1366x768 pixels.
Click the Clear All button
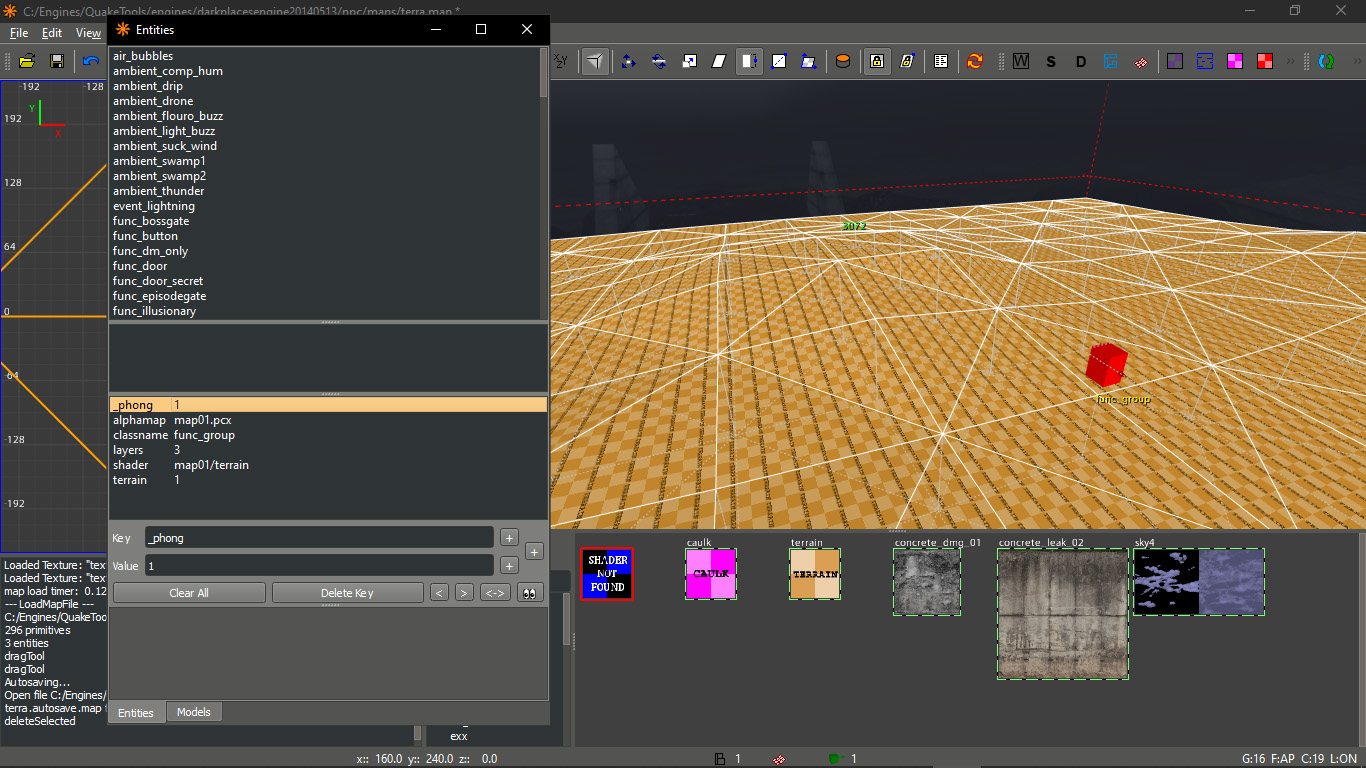(188, 592)
